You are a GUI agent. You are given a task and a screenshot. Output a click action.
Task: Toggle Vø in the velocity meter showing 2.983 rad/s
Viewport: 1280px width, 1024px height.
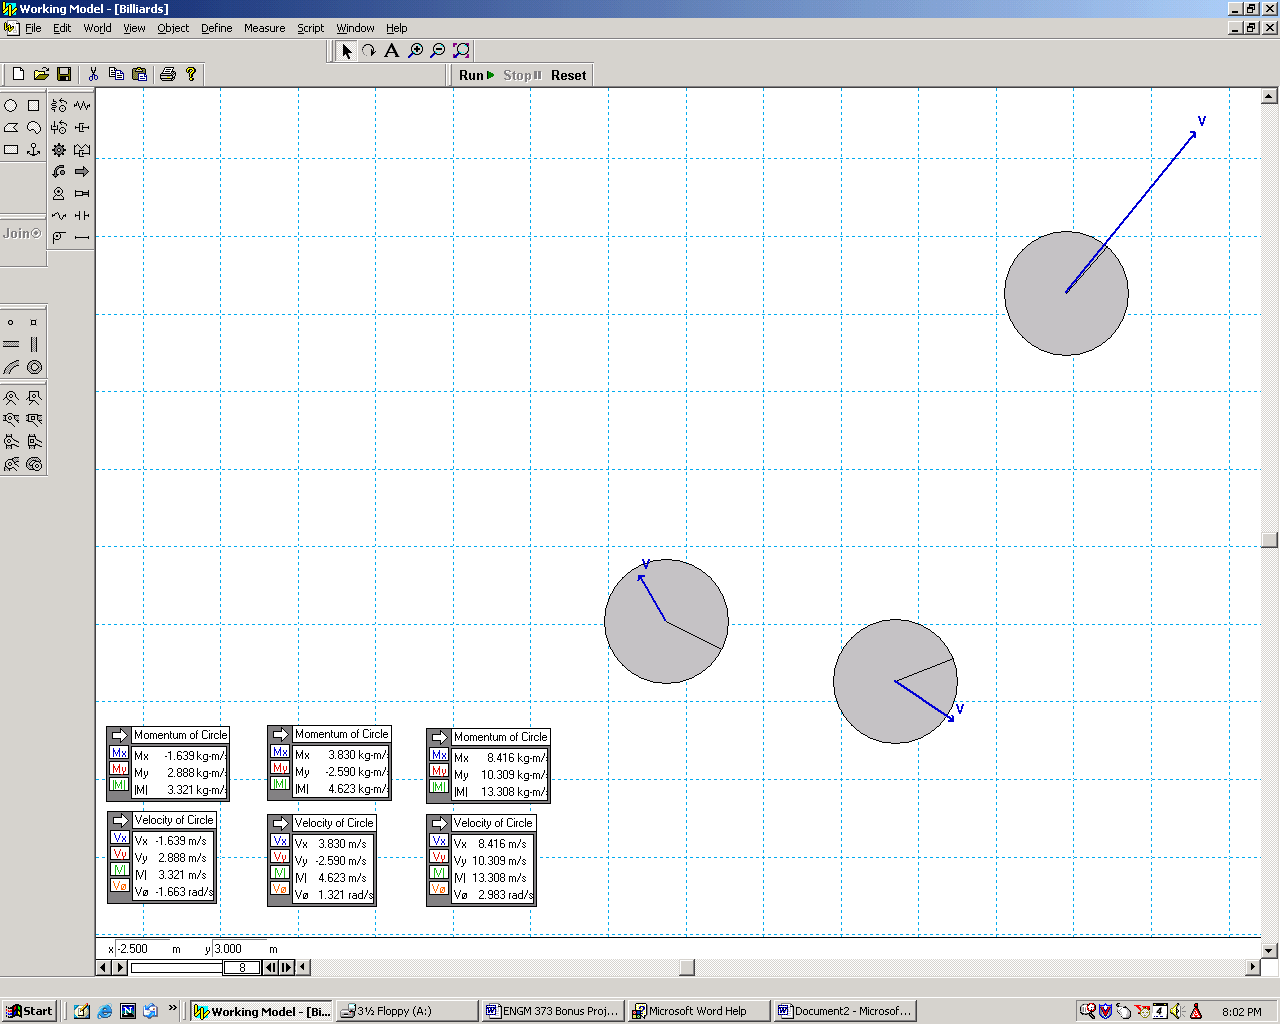pos(439,889)
